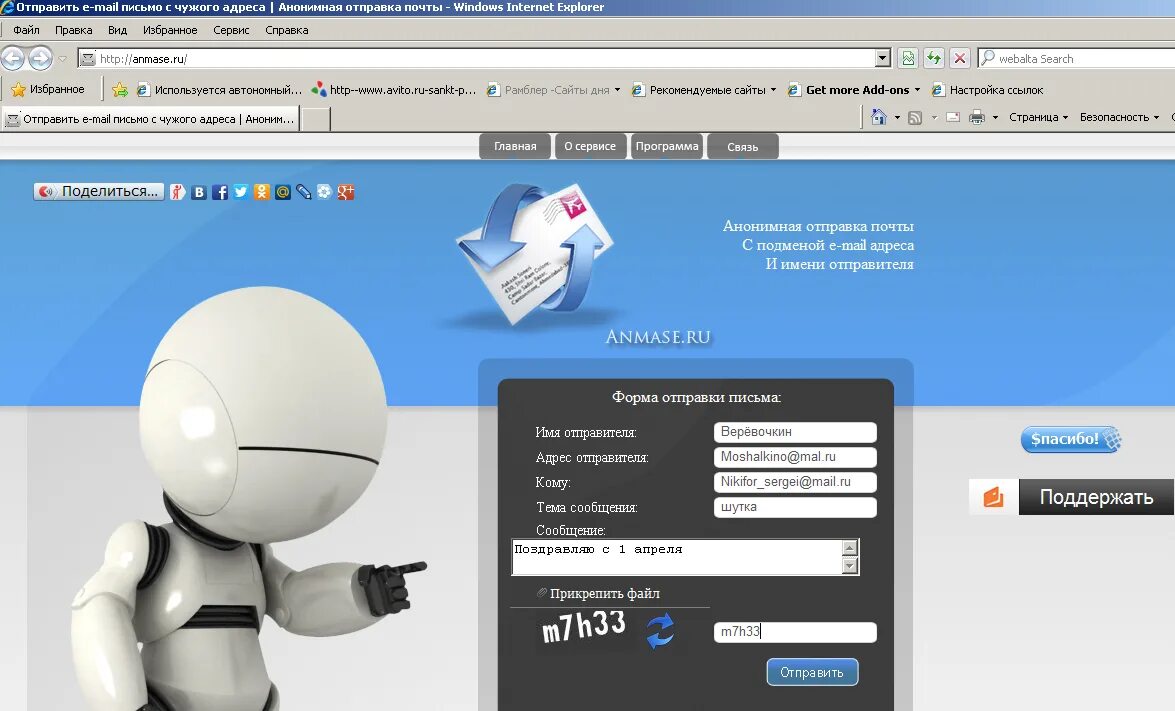
Task: Click inside the Сообщение text area
Action: [677, 557]
